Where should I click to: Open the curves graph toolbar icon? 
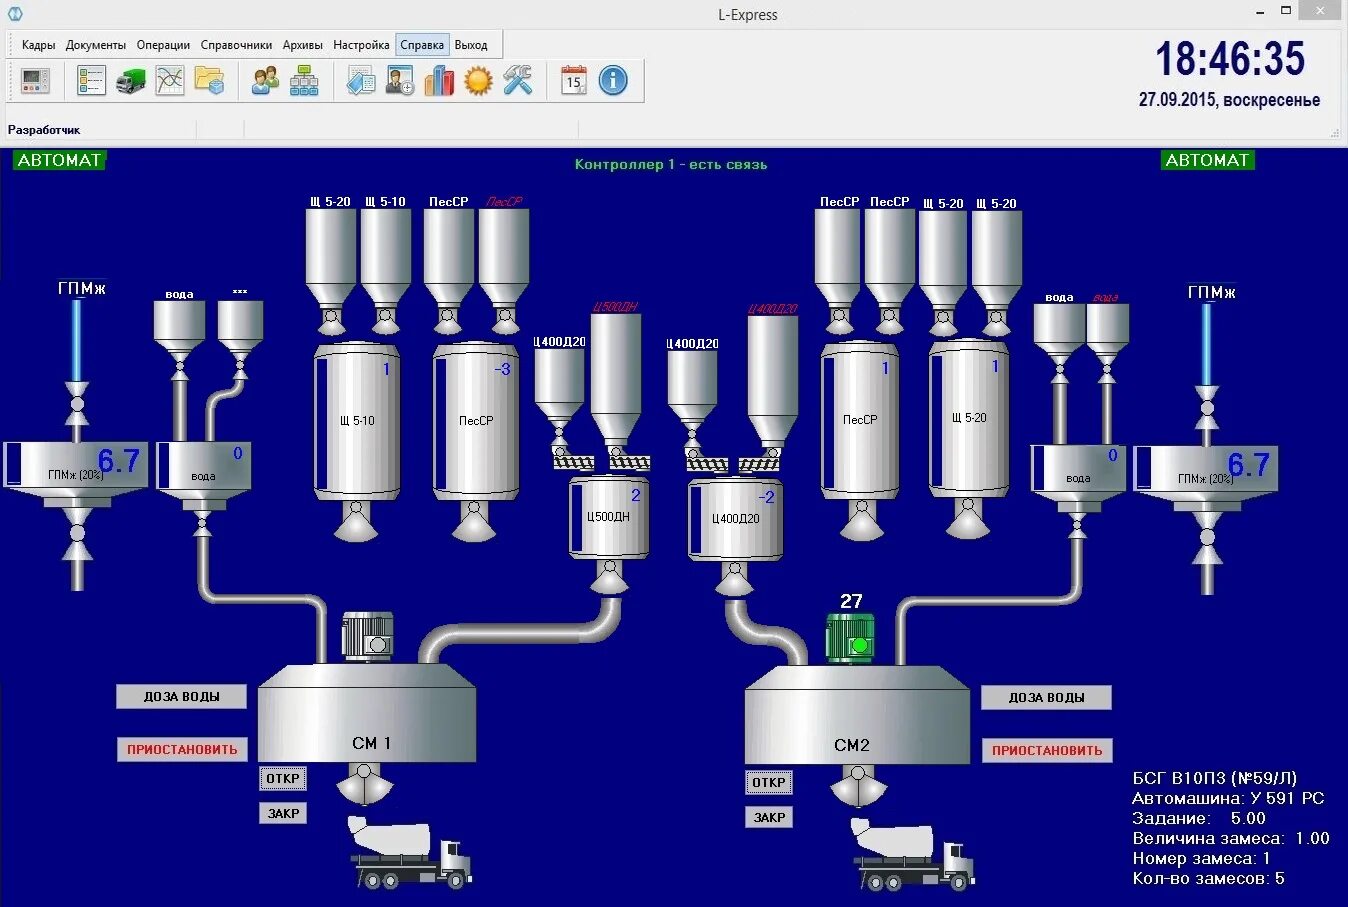click(x=170, y=81)
